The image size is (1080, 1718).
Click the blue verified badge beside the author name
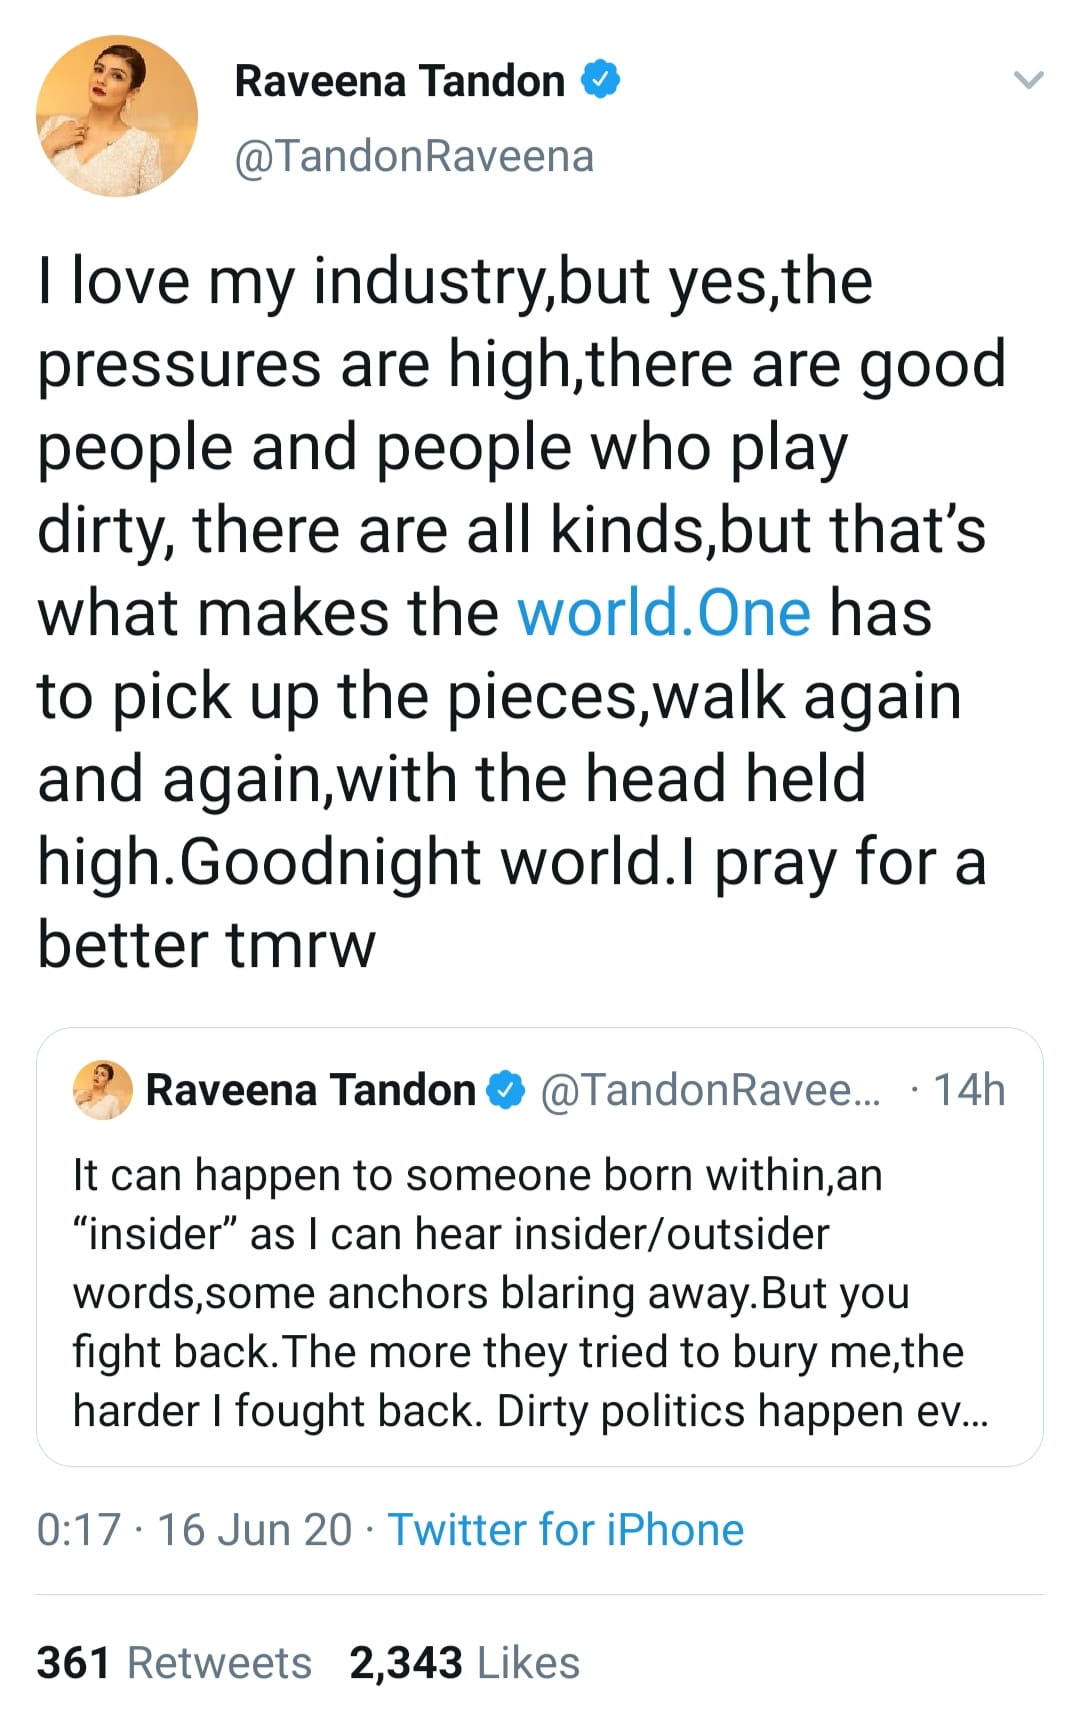(601, 80)
